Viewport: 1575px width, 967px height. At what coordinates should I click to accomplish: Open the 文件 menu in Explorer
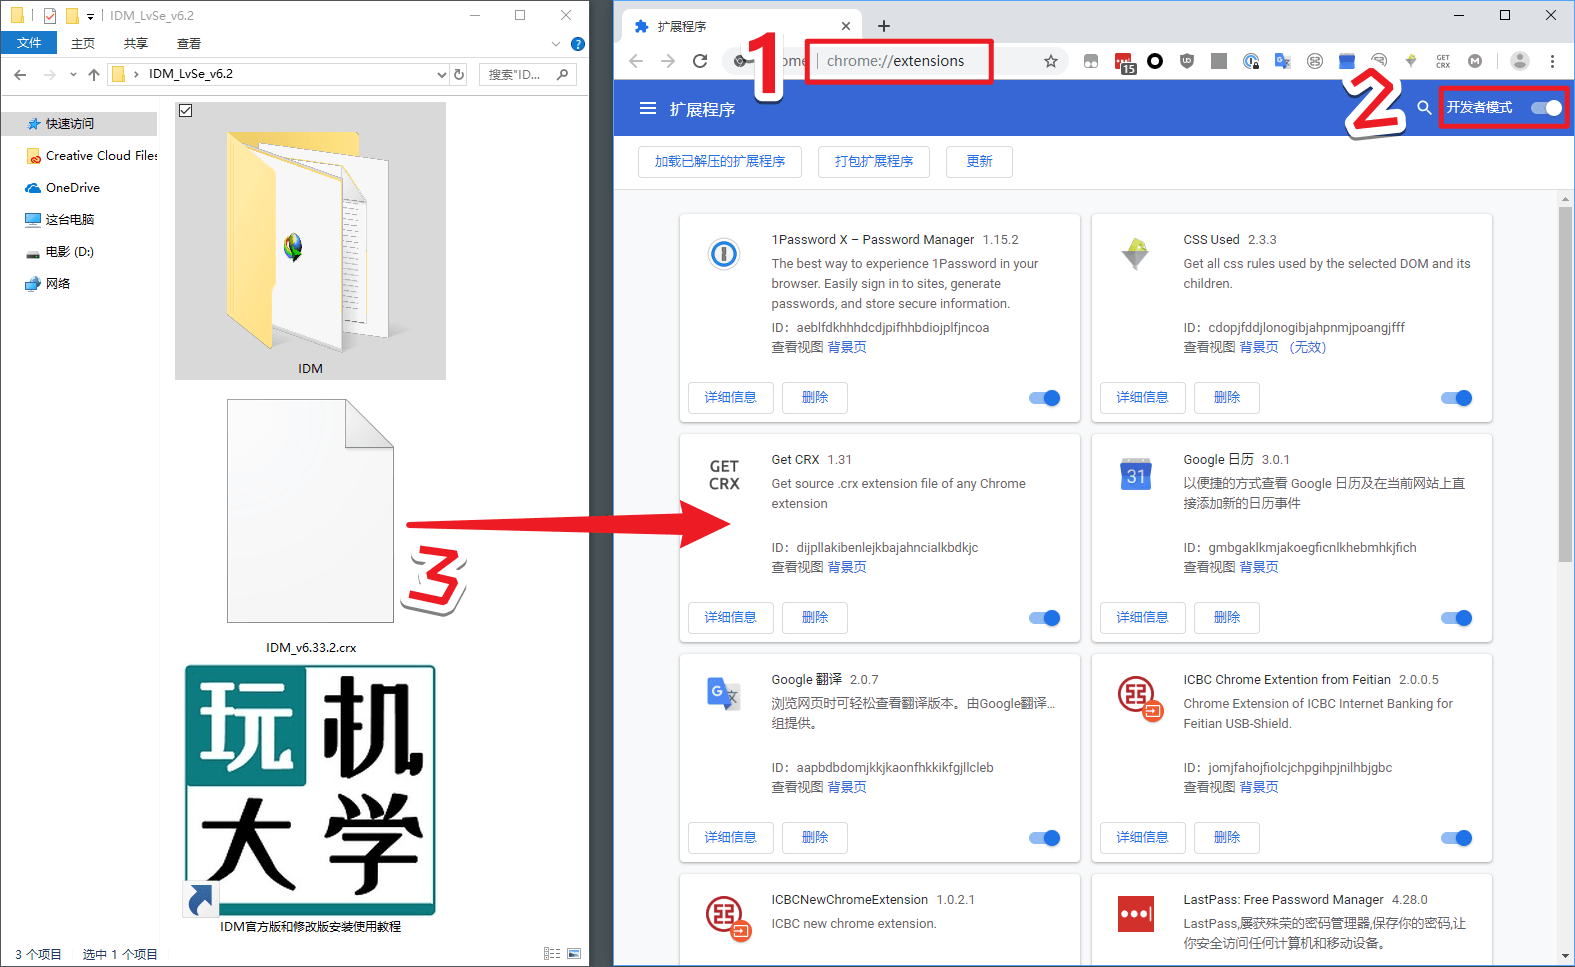click(29, 43)
